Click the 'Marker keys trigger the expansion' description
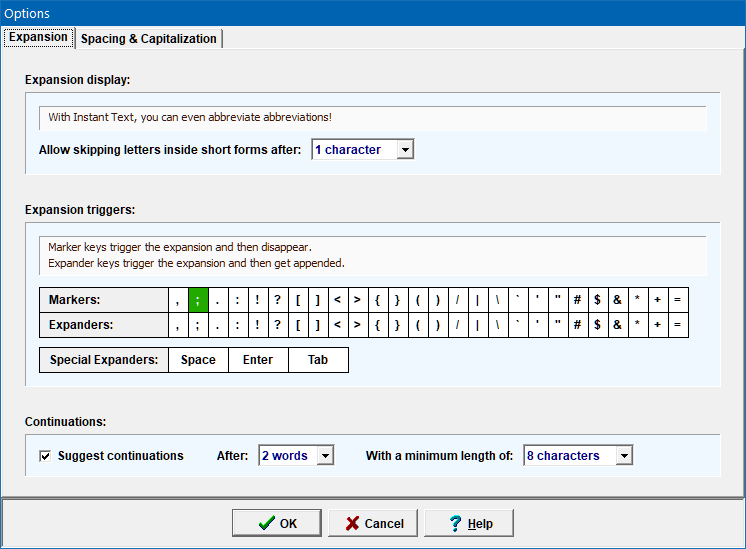This screenshot has height=549, width=746. click(x=180, y=247)
